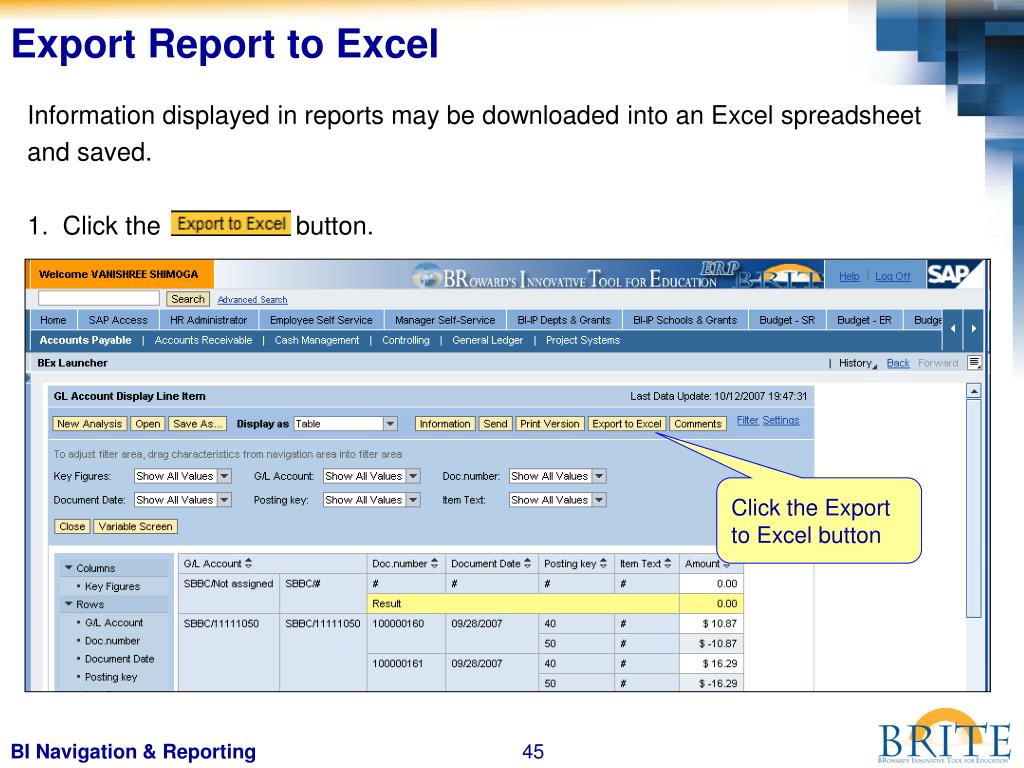Click into the portal search input field
The width and height of the screenshot is (1024, 768).
99,298
